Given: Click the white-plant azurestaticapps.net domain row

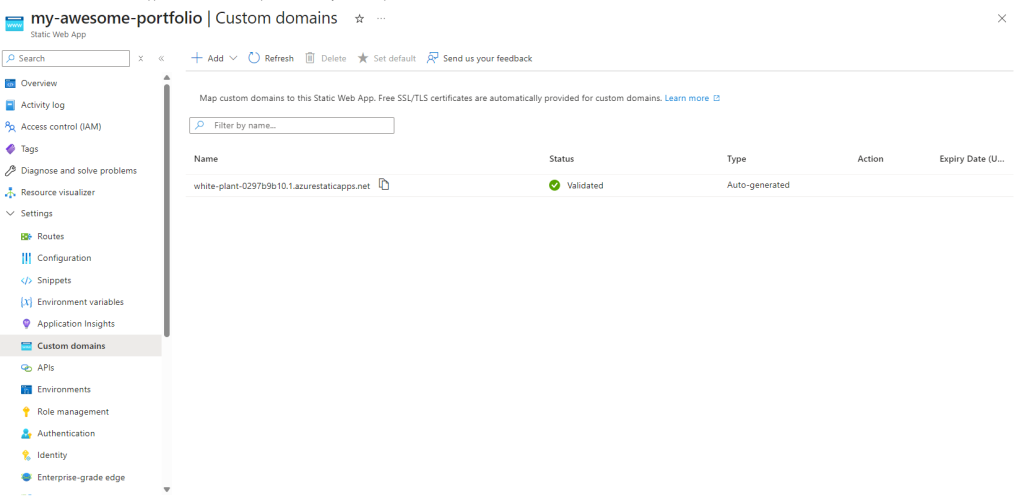Looking at the screenshot, I should tap(282, 185).
